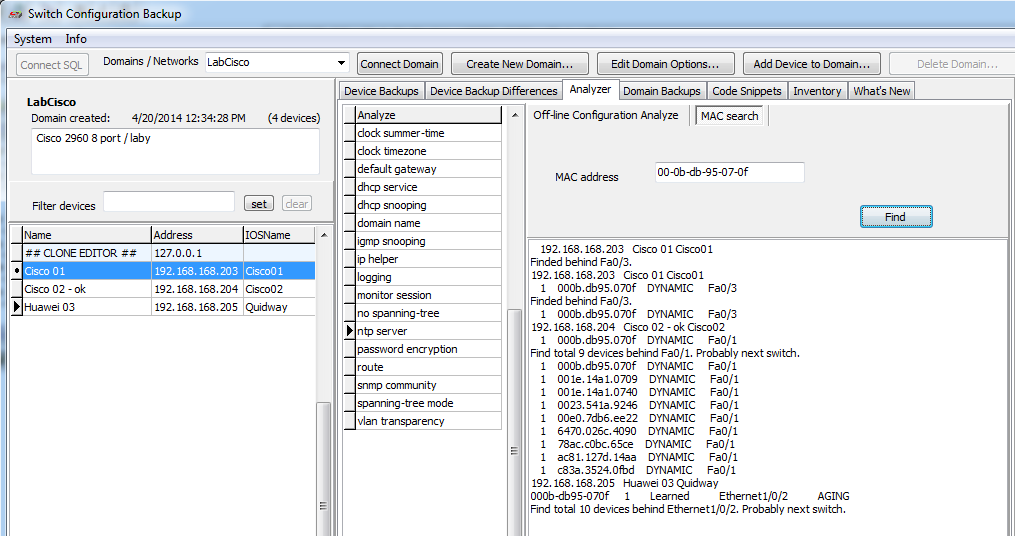Open the System menu
The width and height of the screenshot is (1015, 536).
click(x=33, y=39)
